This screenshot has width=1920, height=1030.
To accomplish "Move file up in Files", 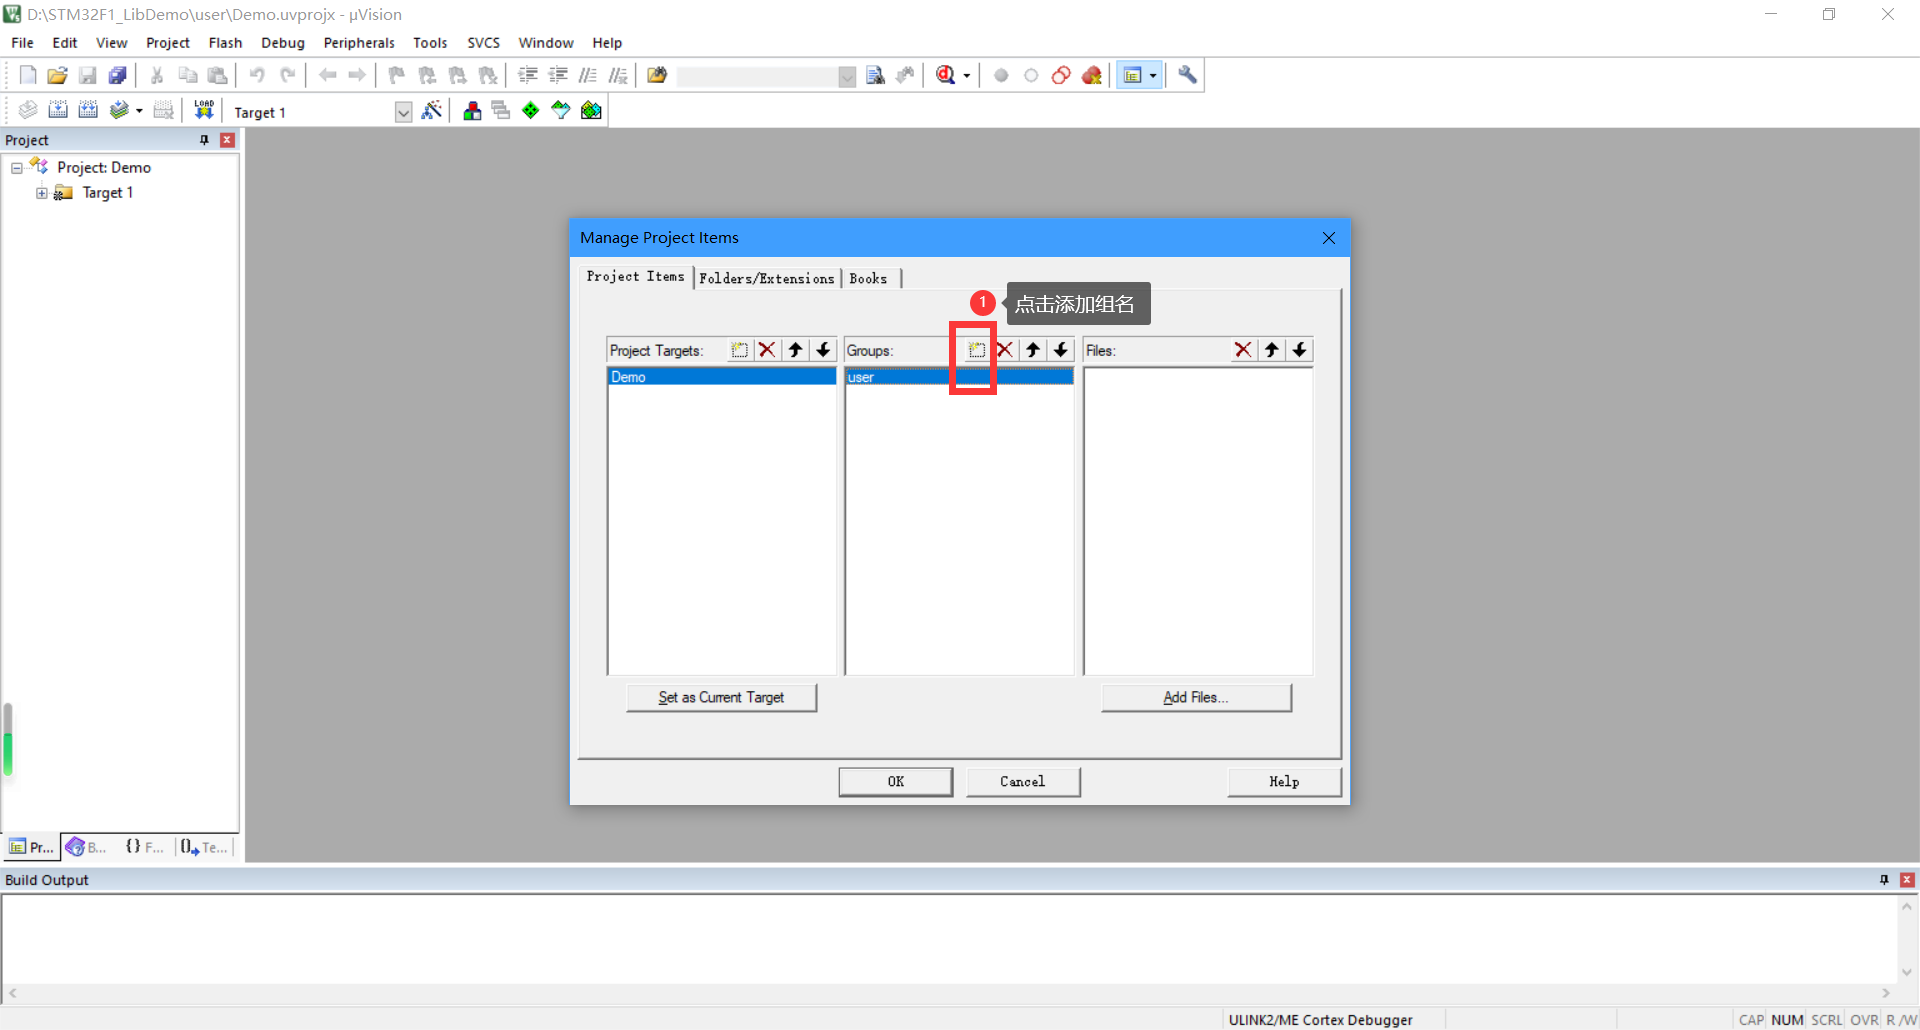I will (1271, 350).
